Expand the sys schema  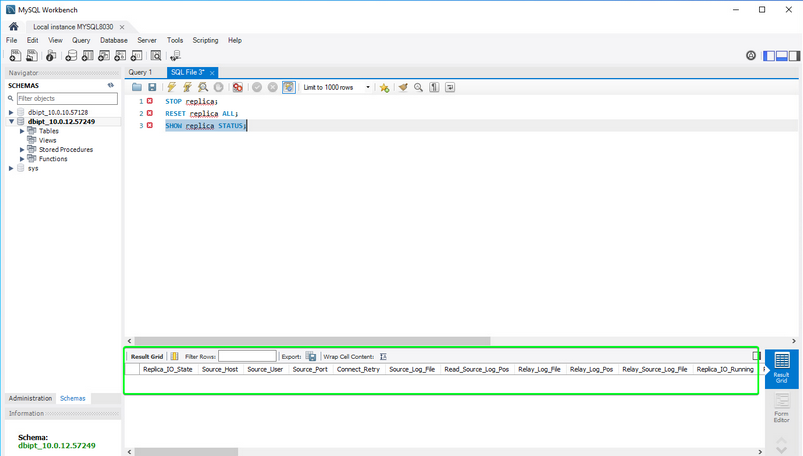(x=11, y=168)
